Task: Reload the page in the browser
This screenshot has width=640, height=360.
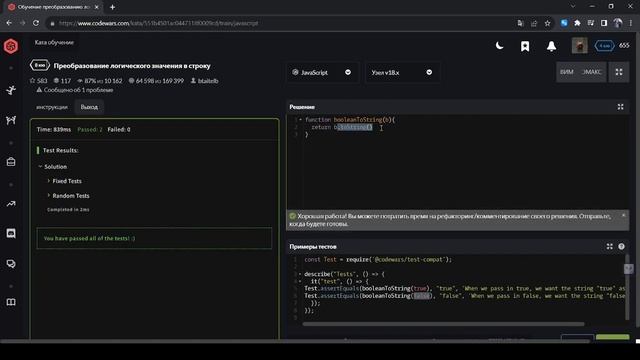Action: (x=36, y=23)
